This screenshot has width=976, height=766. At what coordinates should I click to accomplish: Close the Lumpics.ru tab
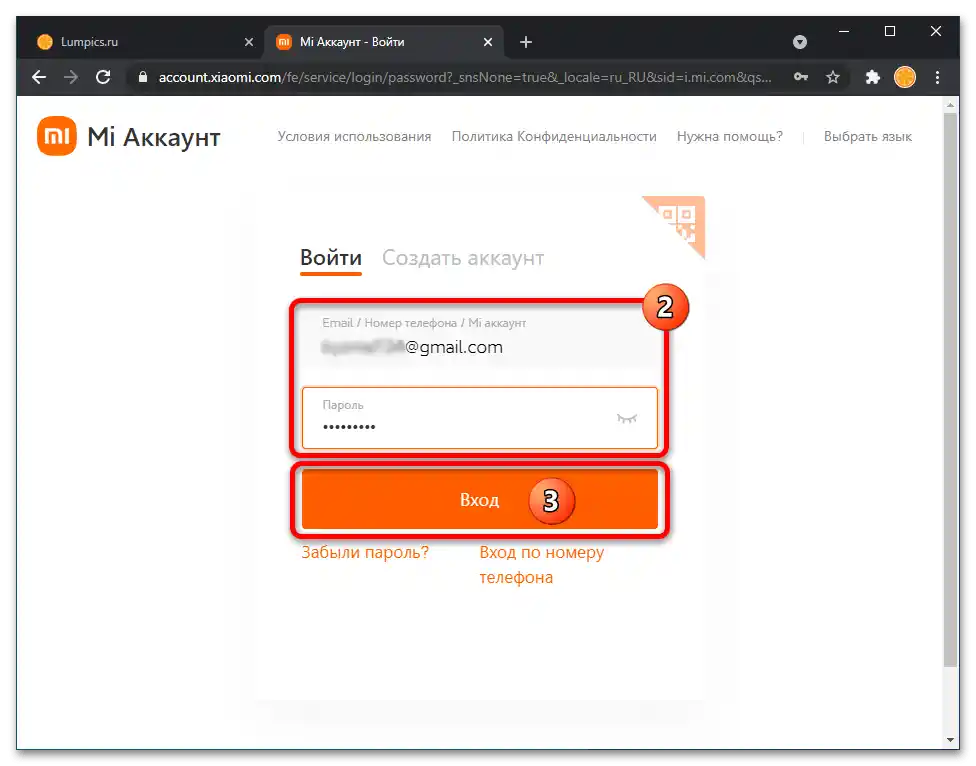tap(249, 42)
